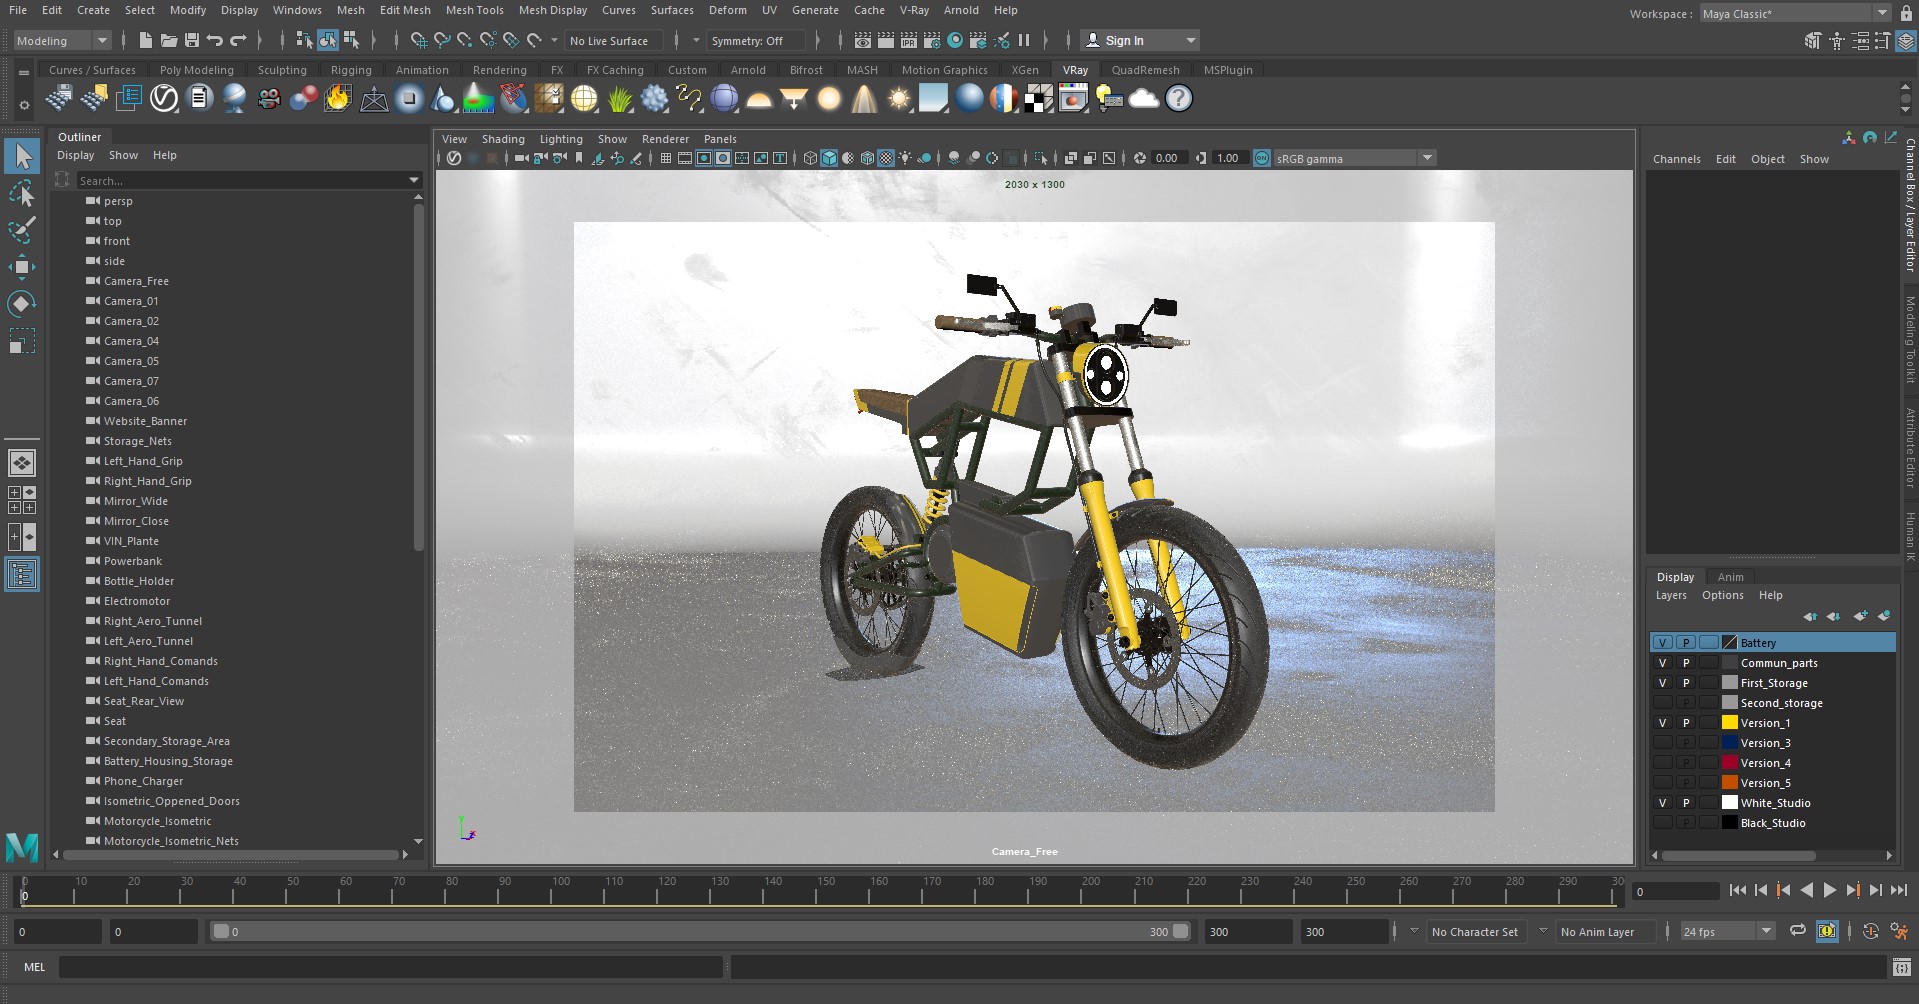The width and height of the screenshot is (1919, 1004).
Task: Choose the Paint Selection tool
Action: click(22, 229)
